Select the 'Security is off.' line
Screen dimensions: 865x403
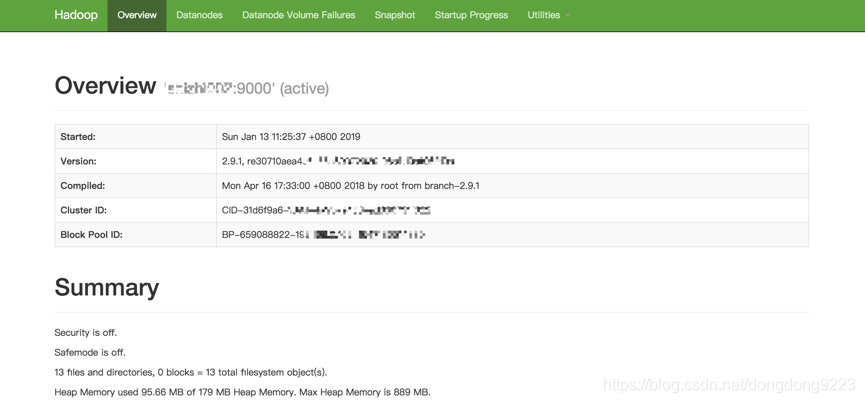click(x=86, y=332)
